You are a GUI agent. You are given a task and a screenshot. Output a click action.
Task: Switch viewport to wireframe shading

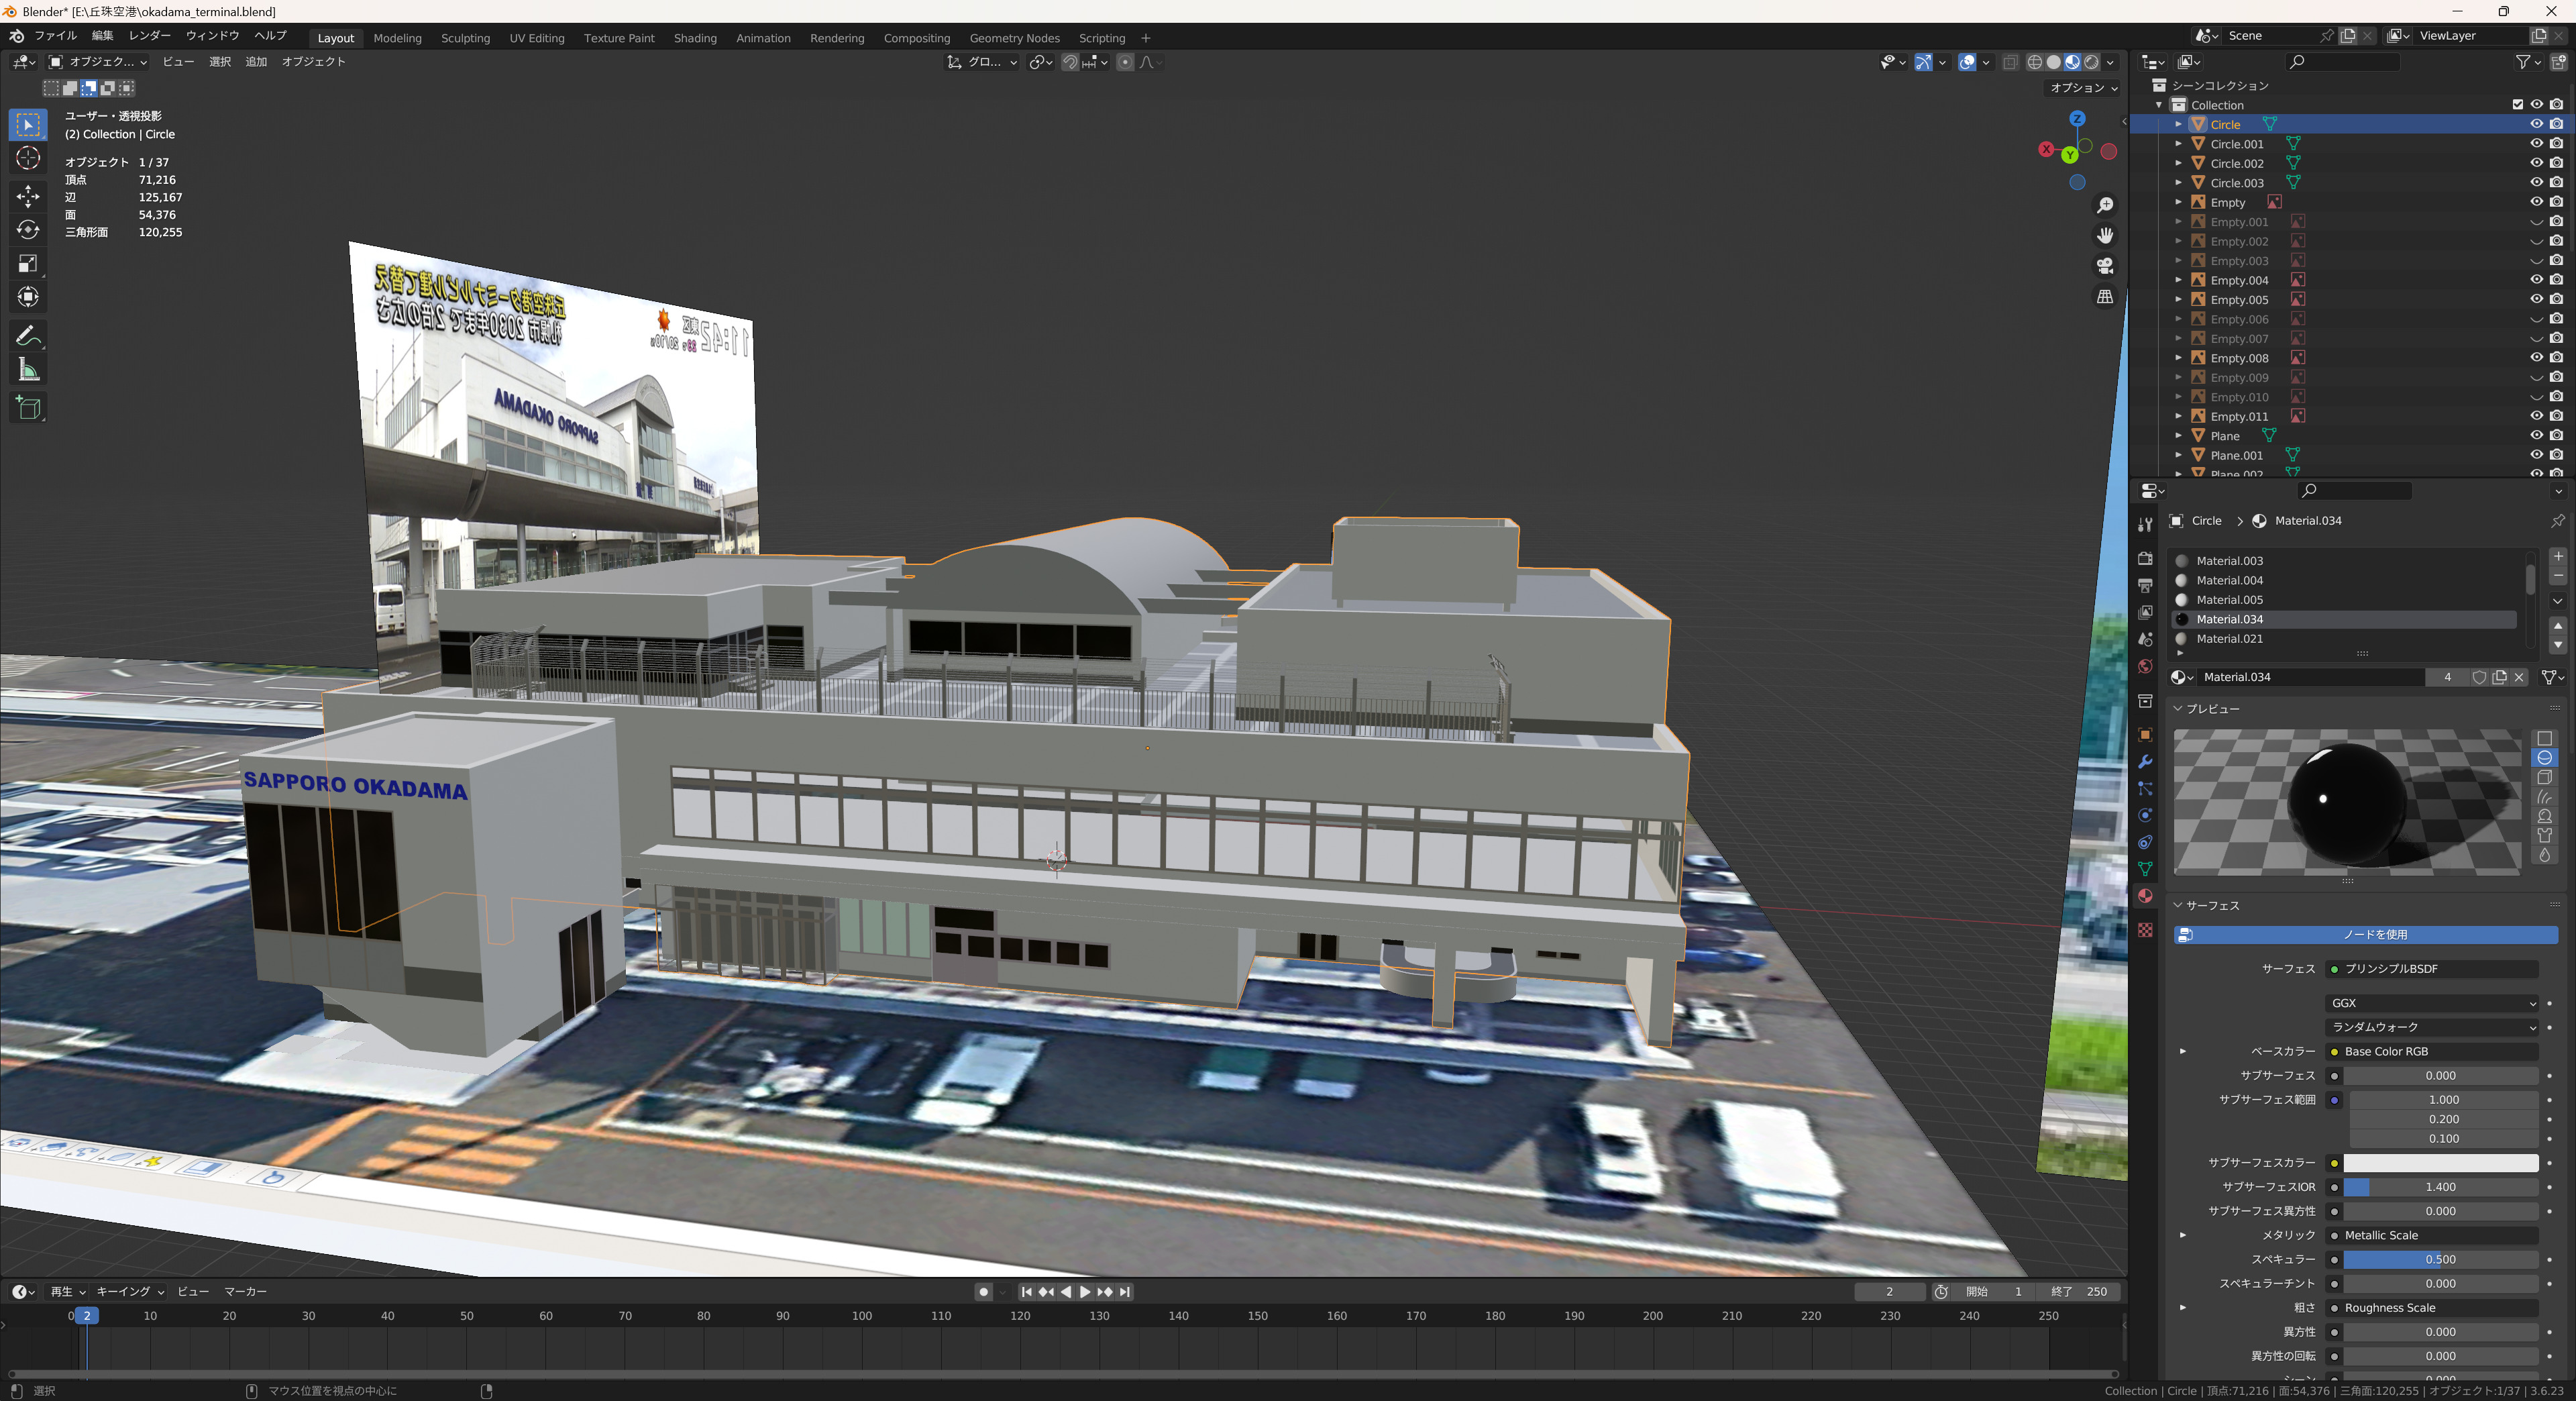pos(2034,62)
